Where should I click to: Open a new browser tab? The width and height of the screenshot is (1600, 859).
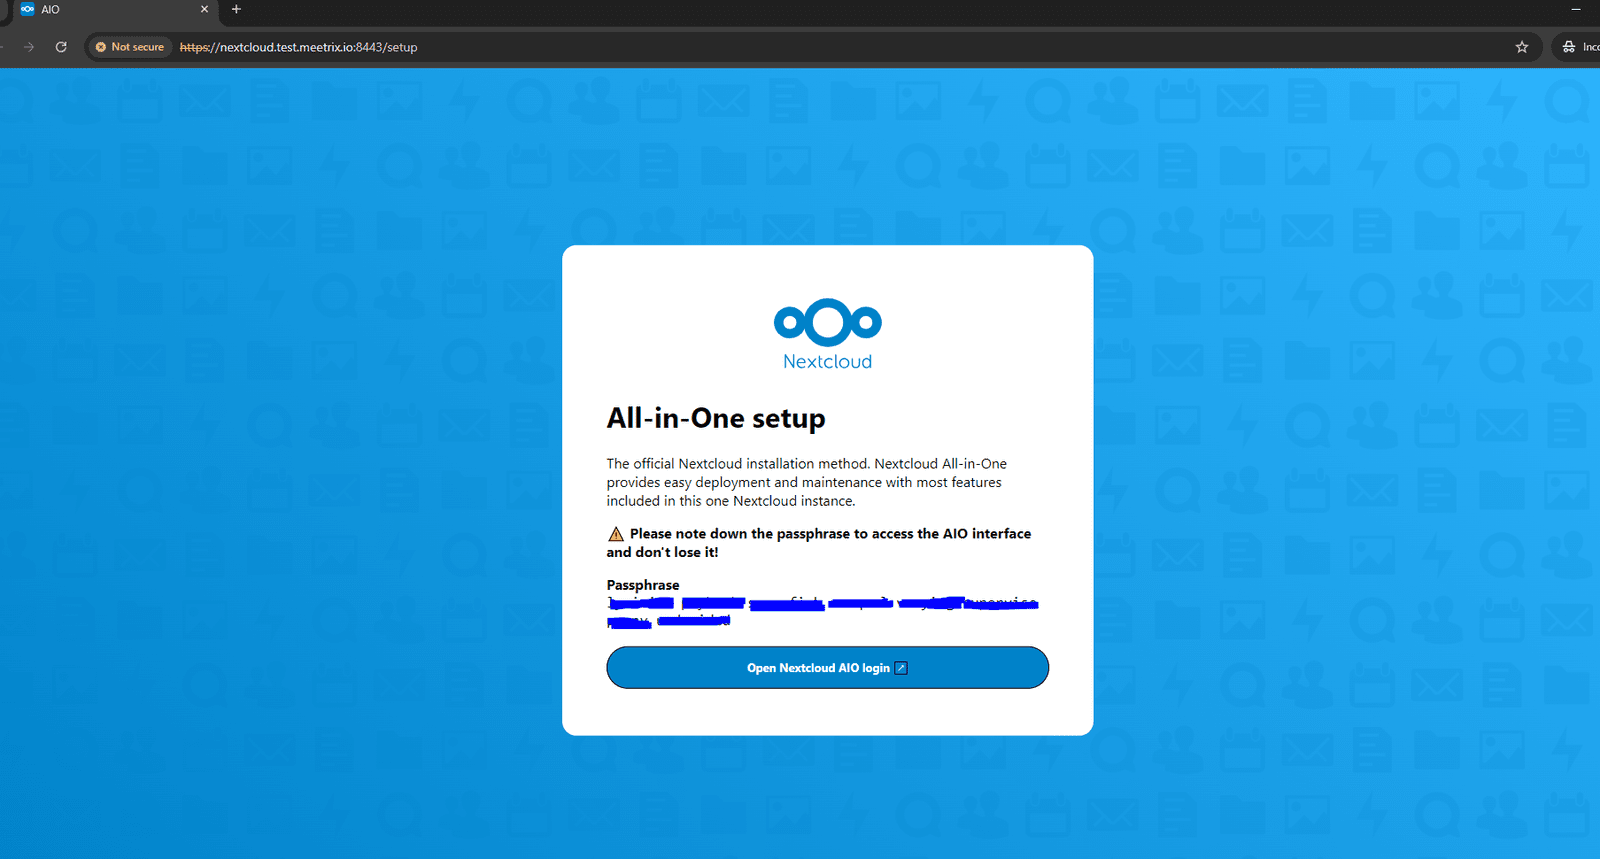tap(236, 9)
